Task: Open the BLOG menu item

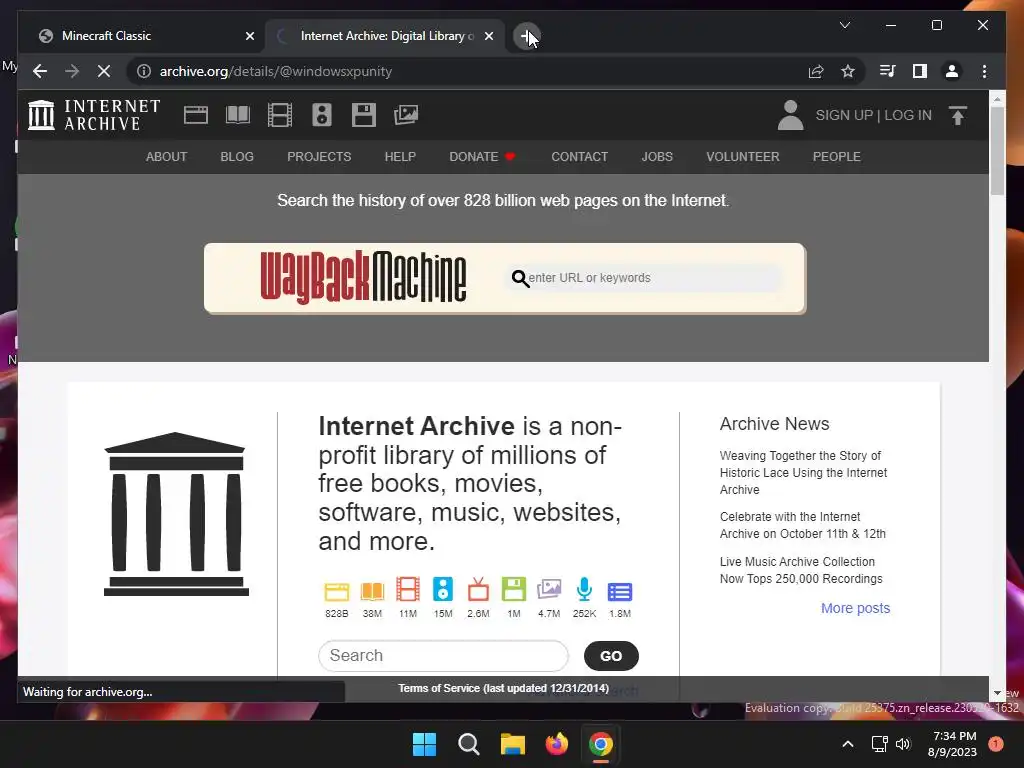Action: click(237, 157)
